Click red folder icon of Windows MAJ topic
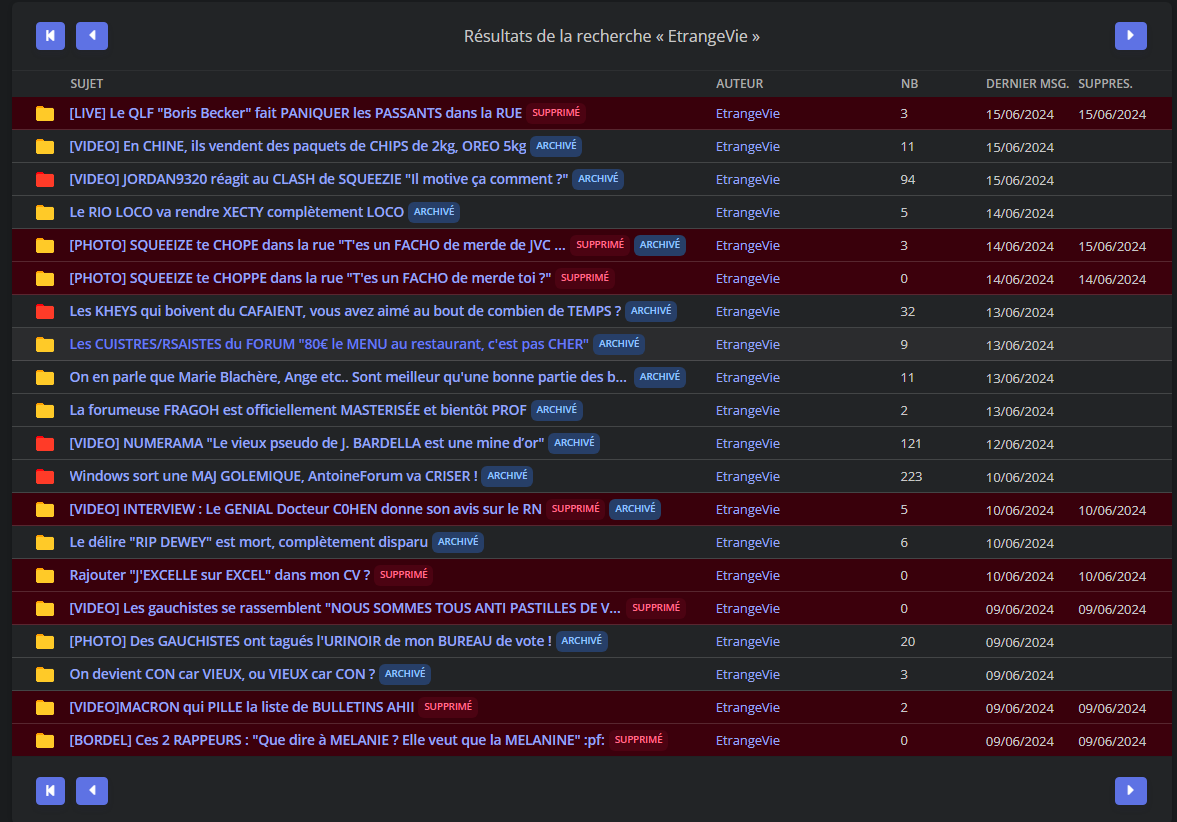This screenshot has width=1177, height=822. [x=45, y=477]
